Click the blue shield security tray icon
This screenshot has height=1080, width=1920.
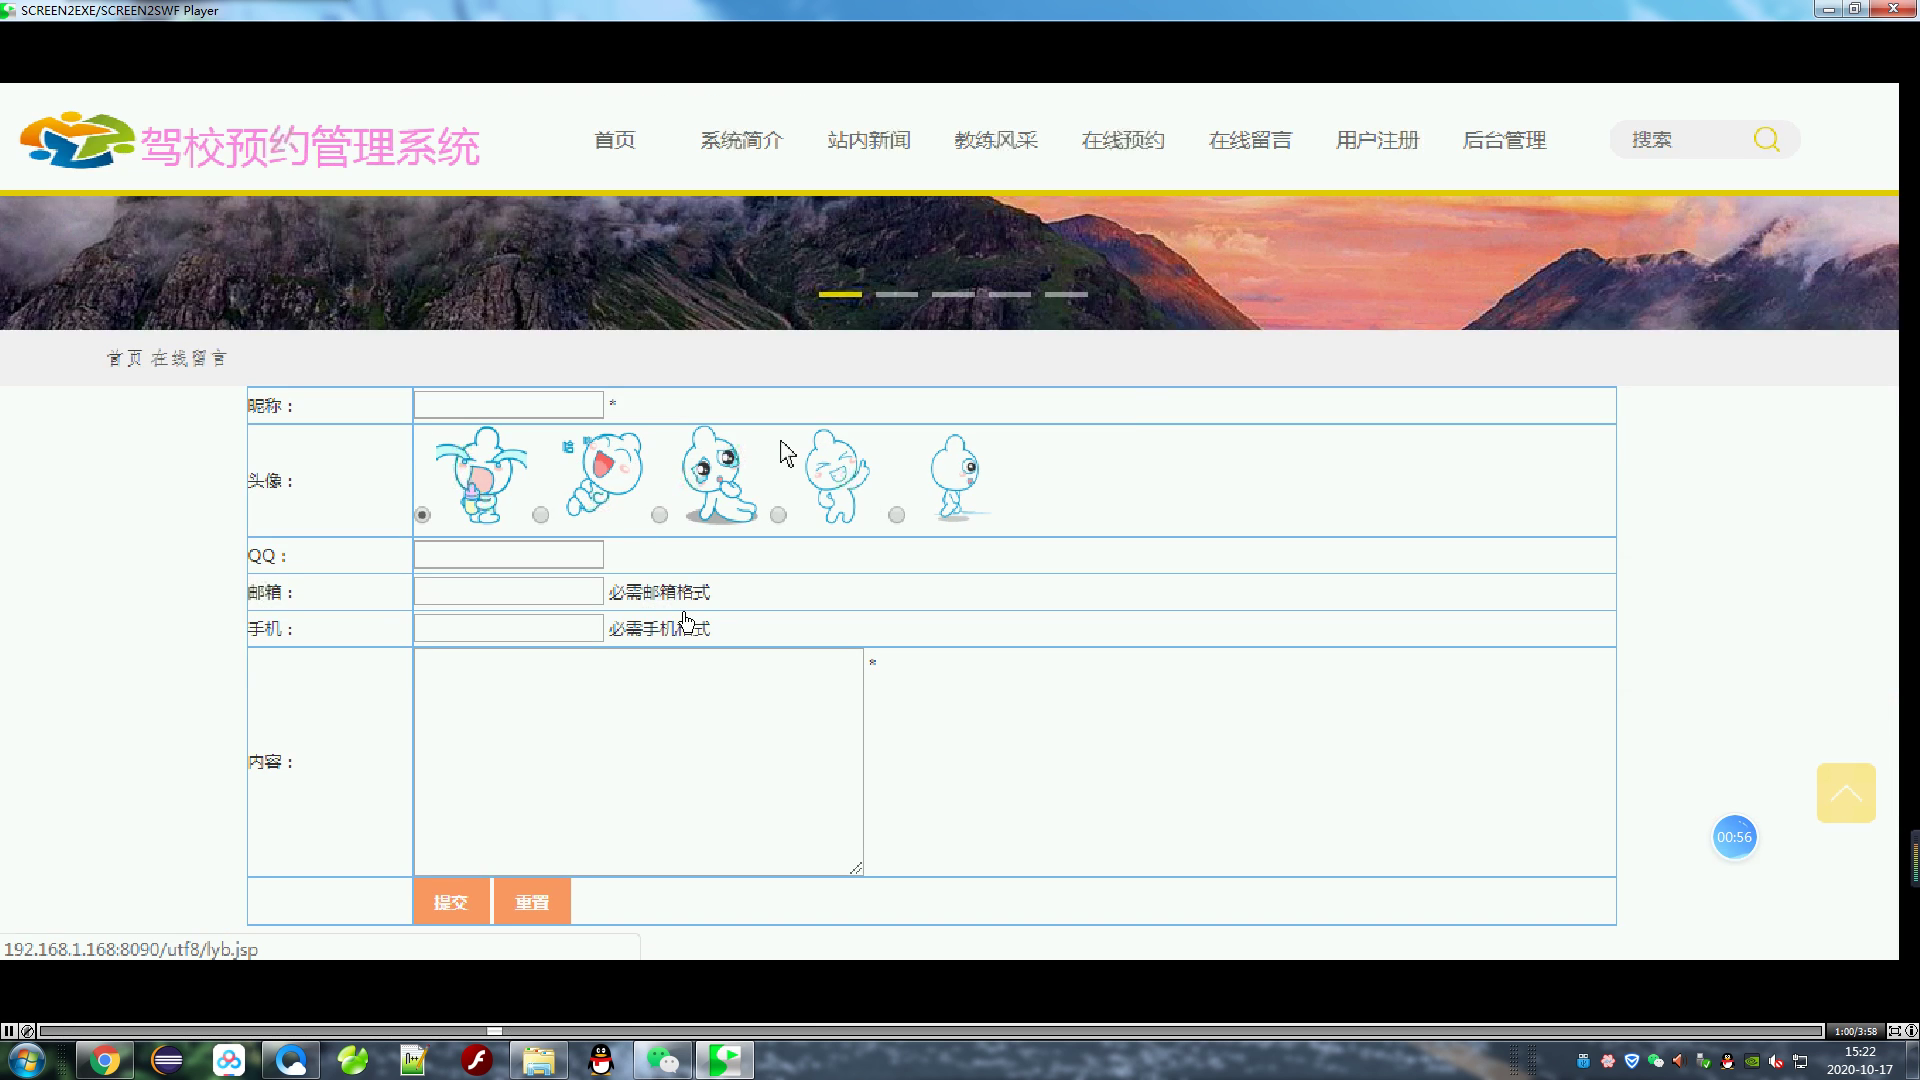(x=1631, y=1061)
